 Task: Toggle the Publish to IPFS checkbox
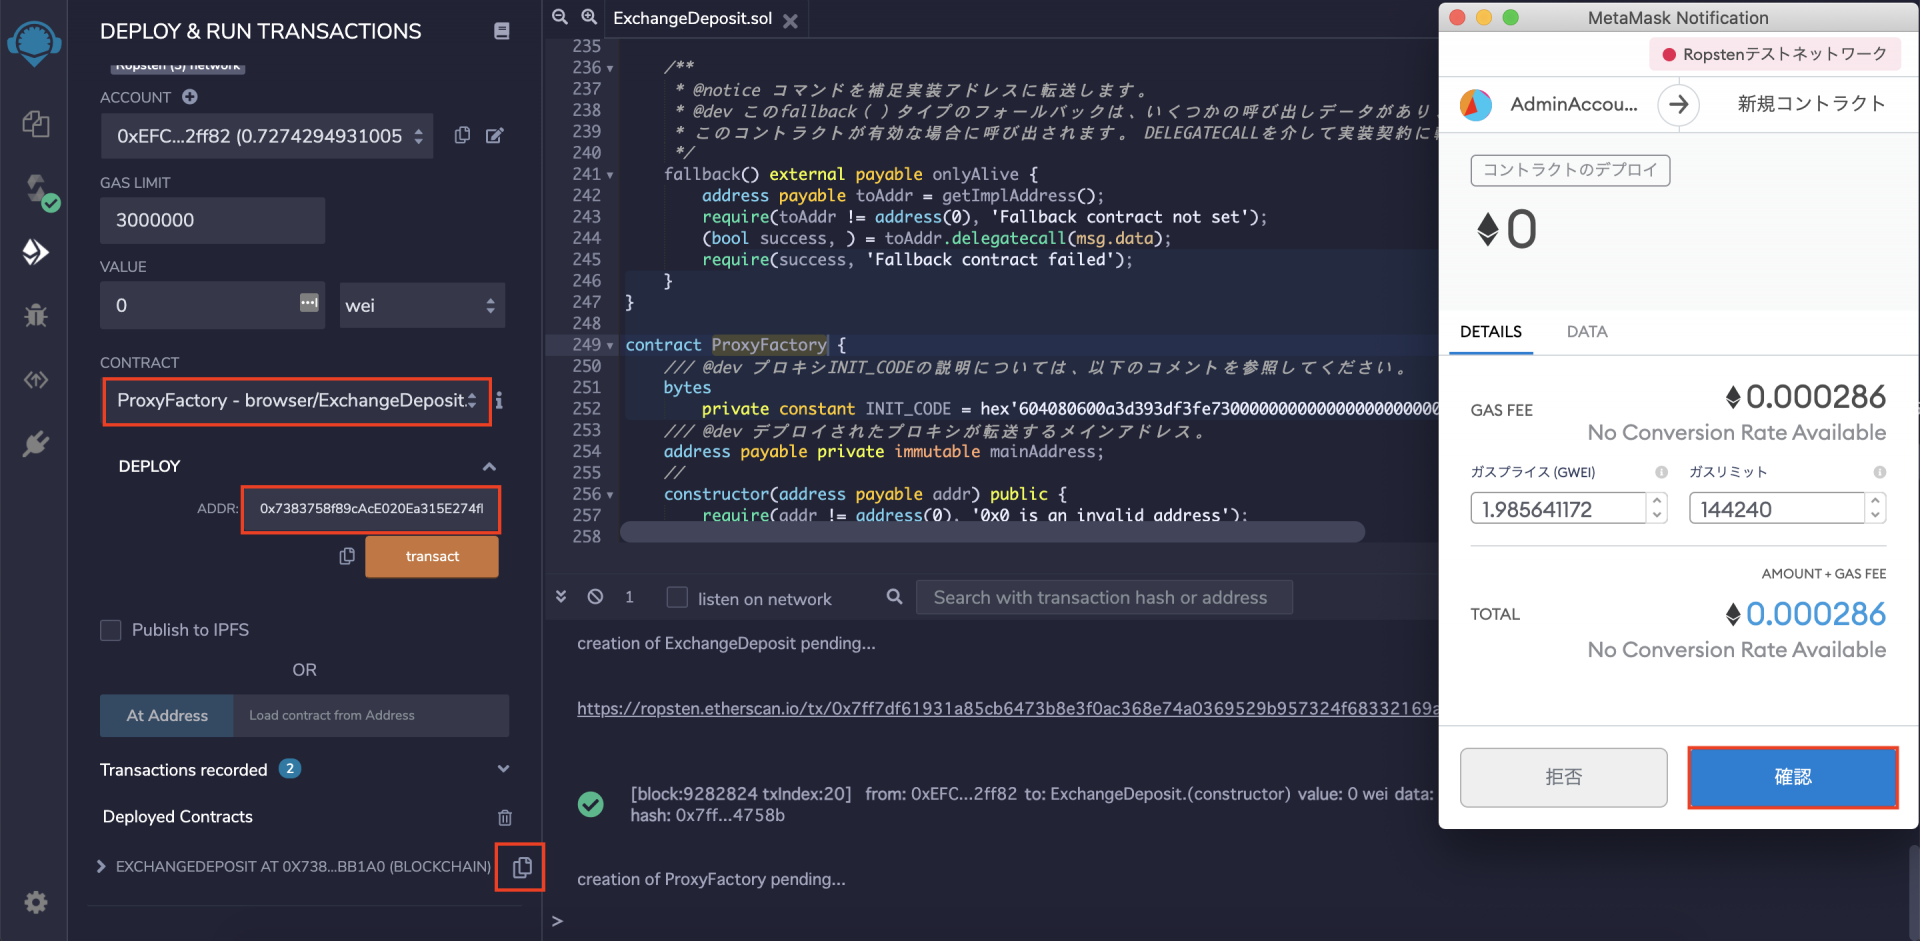click(x=111, y=630)
